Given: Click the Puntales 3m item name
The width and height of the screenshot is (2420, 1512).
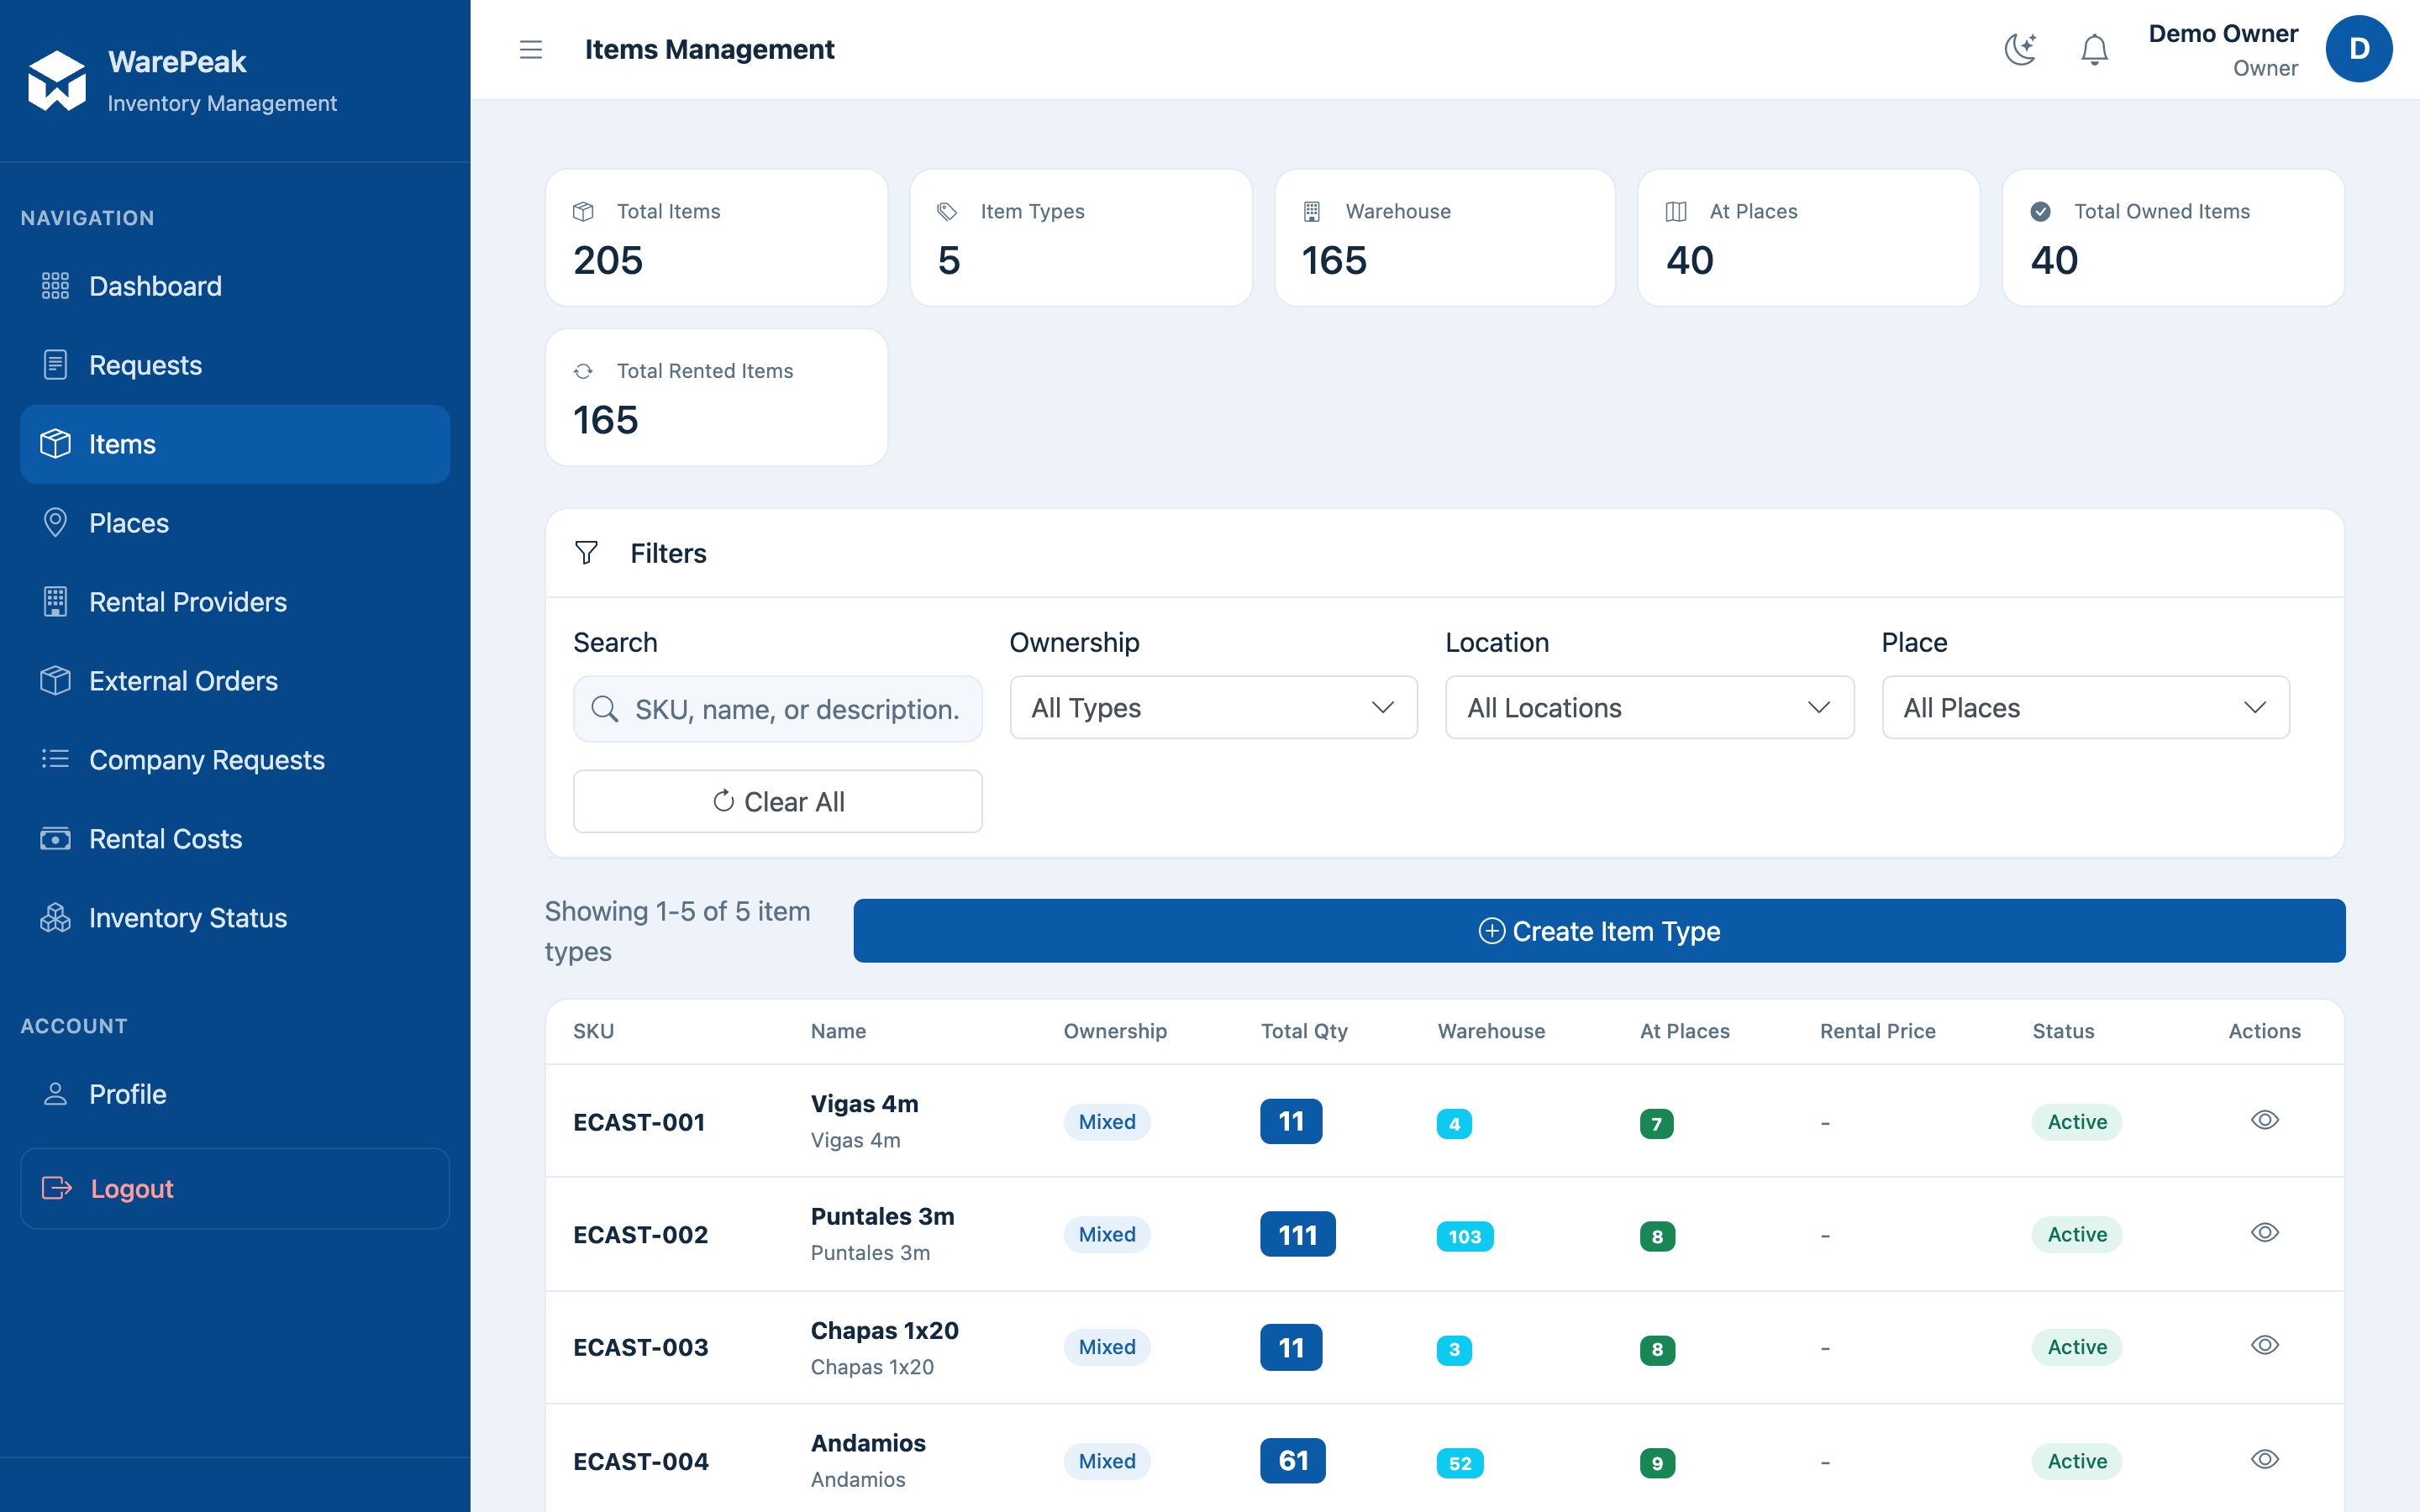Looking at the screenshot, I should click(x=882, y=1216).
